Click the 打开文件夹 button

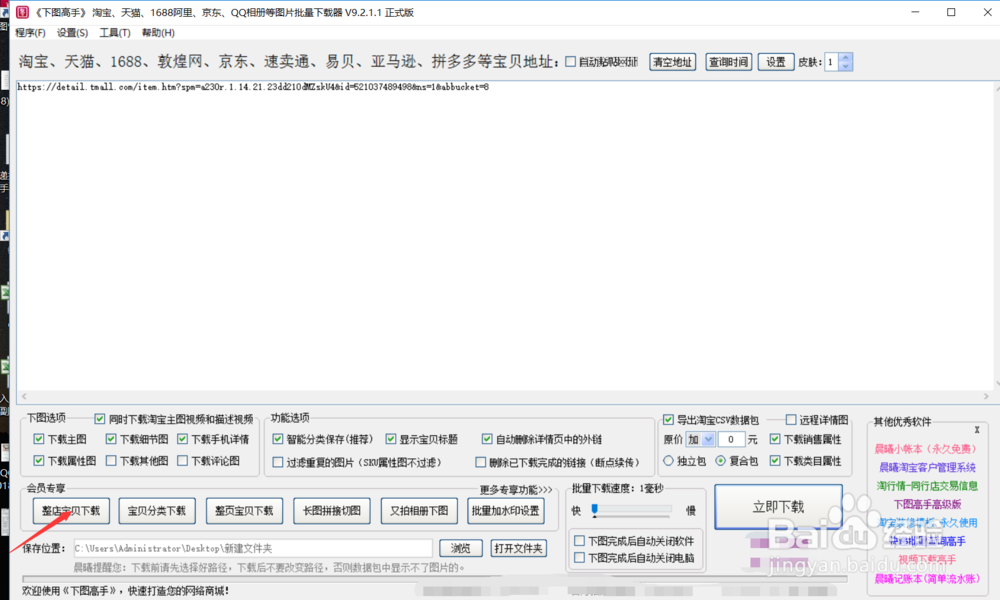(518, 548)
